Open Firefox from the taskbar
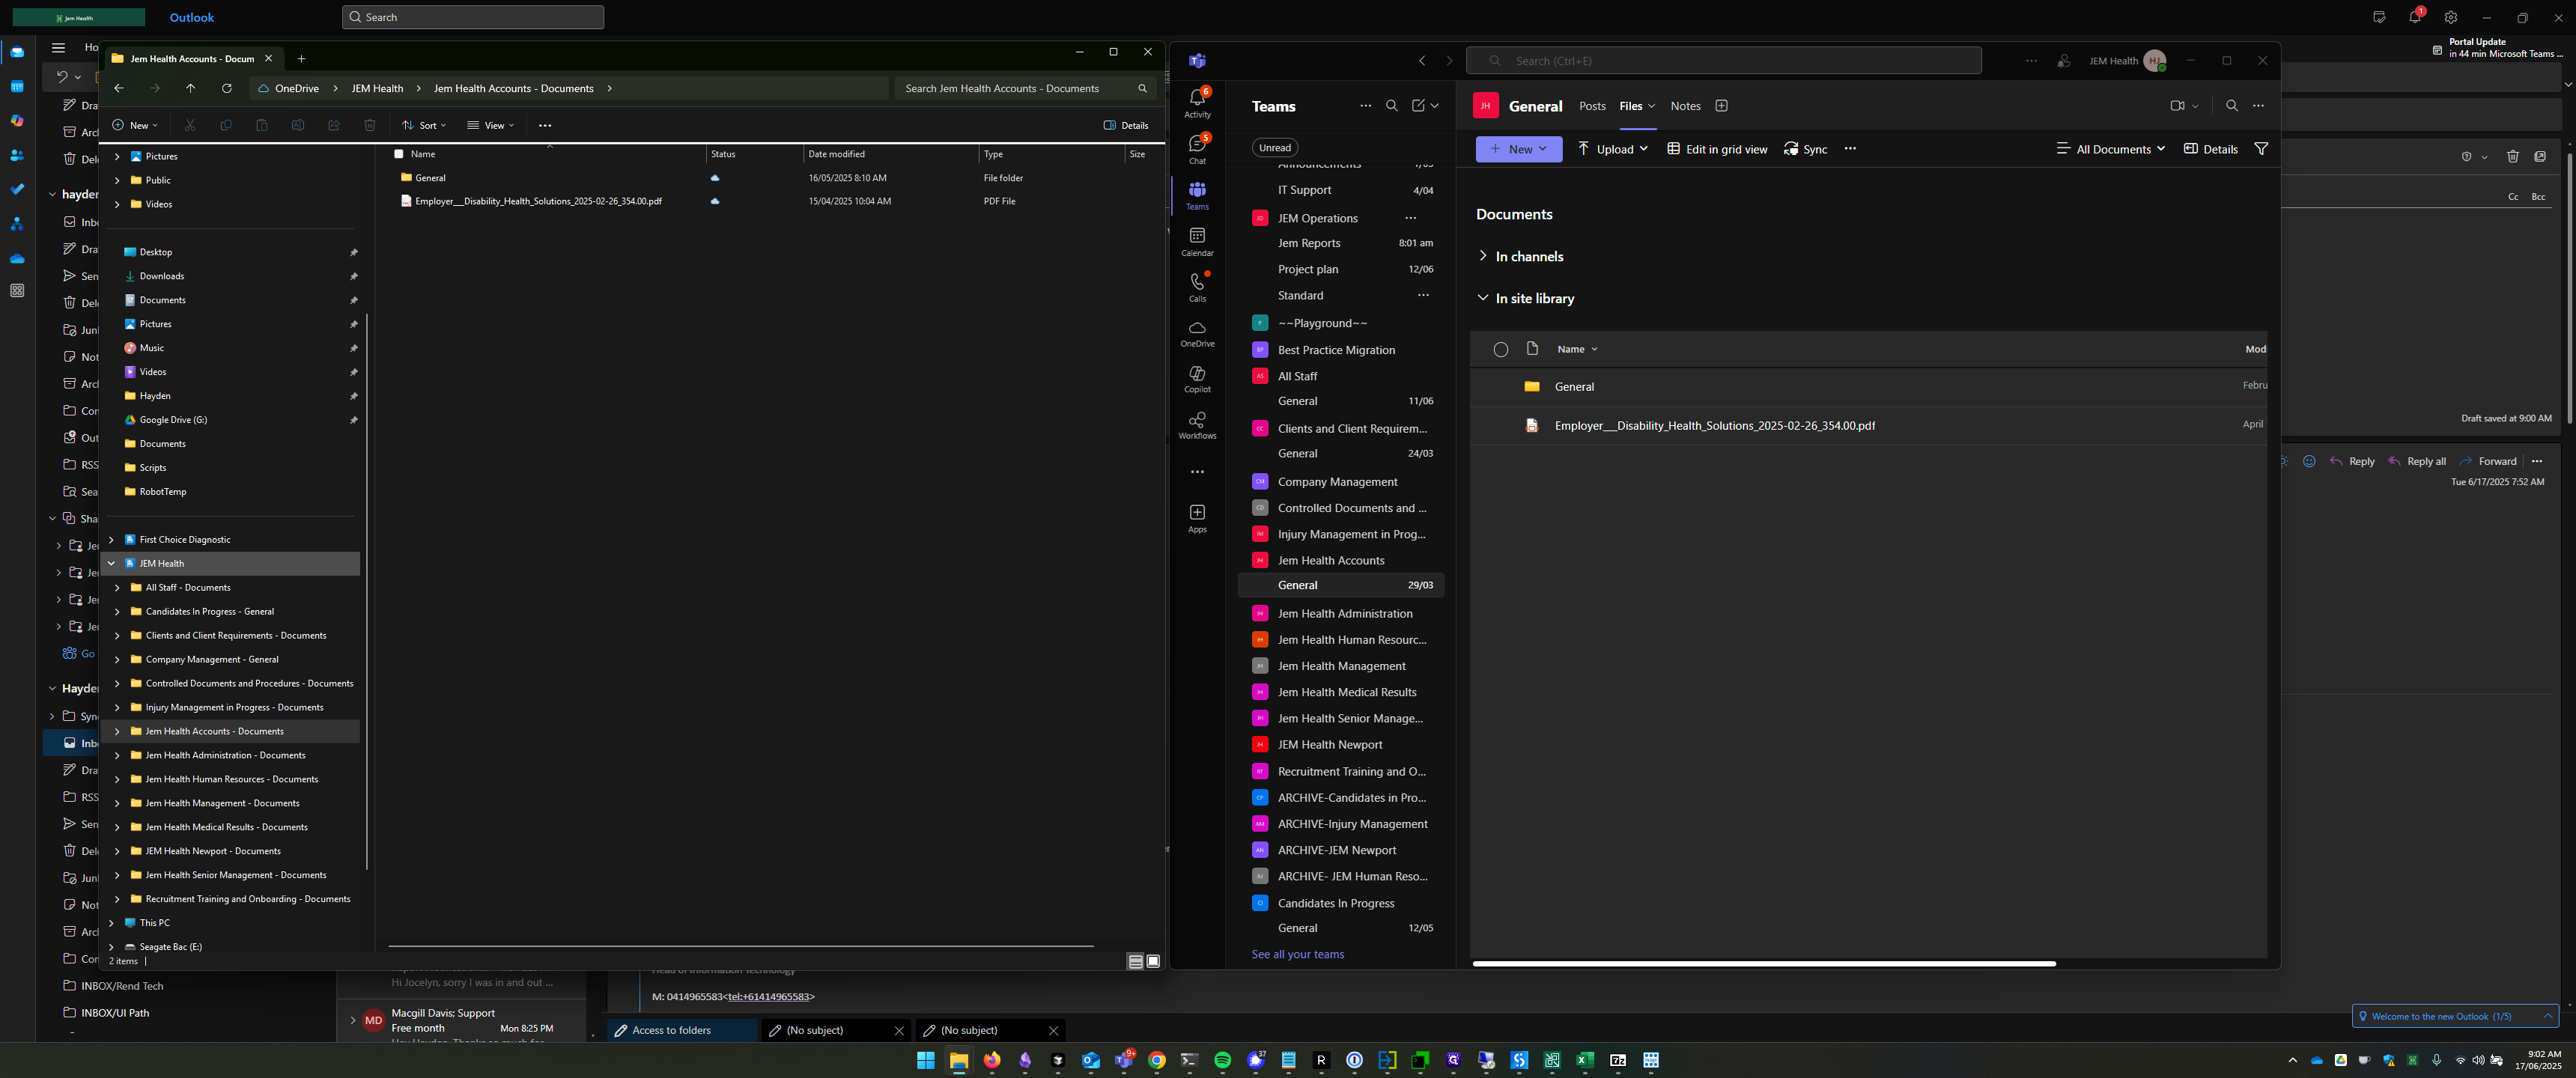The height and width of the screenshot is (1078, 2576). tap(992, 1061)
